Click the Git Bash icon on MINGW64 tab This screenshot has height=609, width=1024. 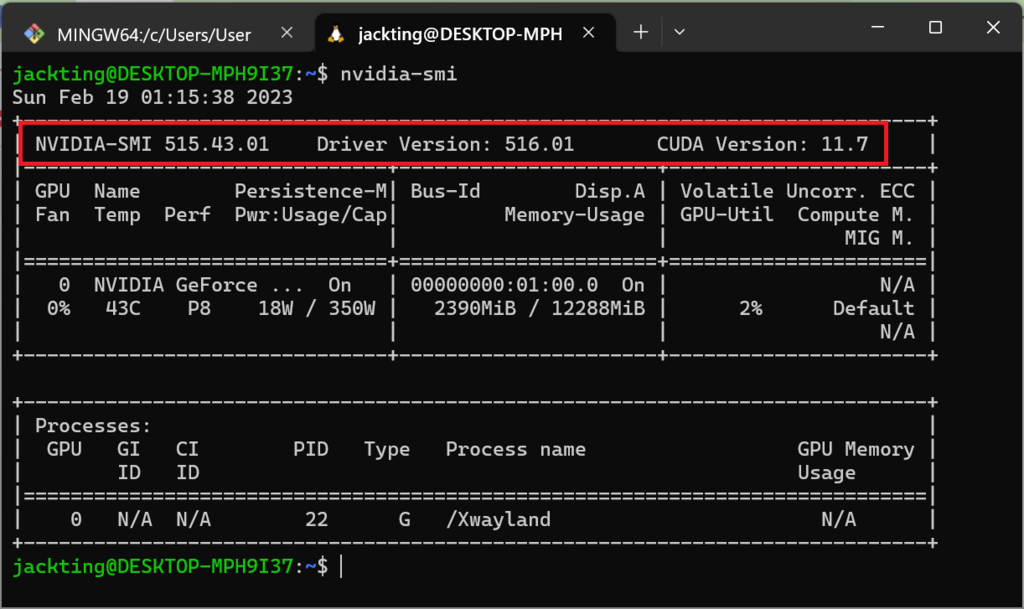[x=34, y=33]
